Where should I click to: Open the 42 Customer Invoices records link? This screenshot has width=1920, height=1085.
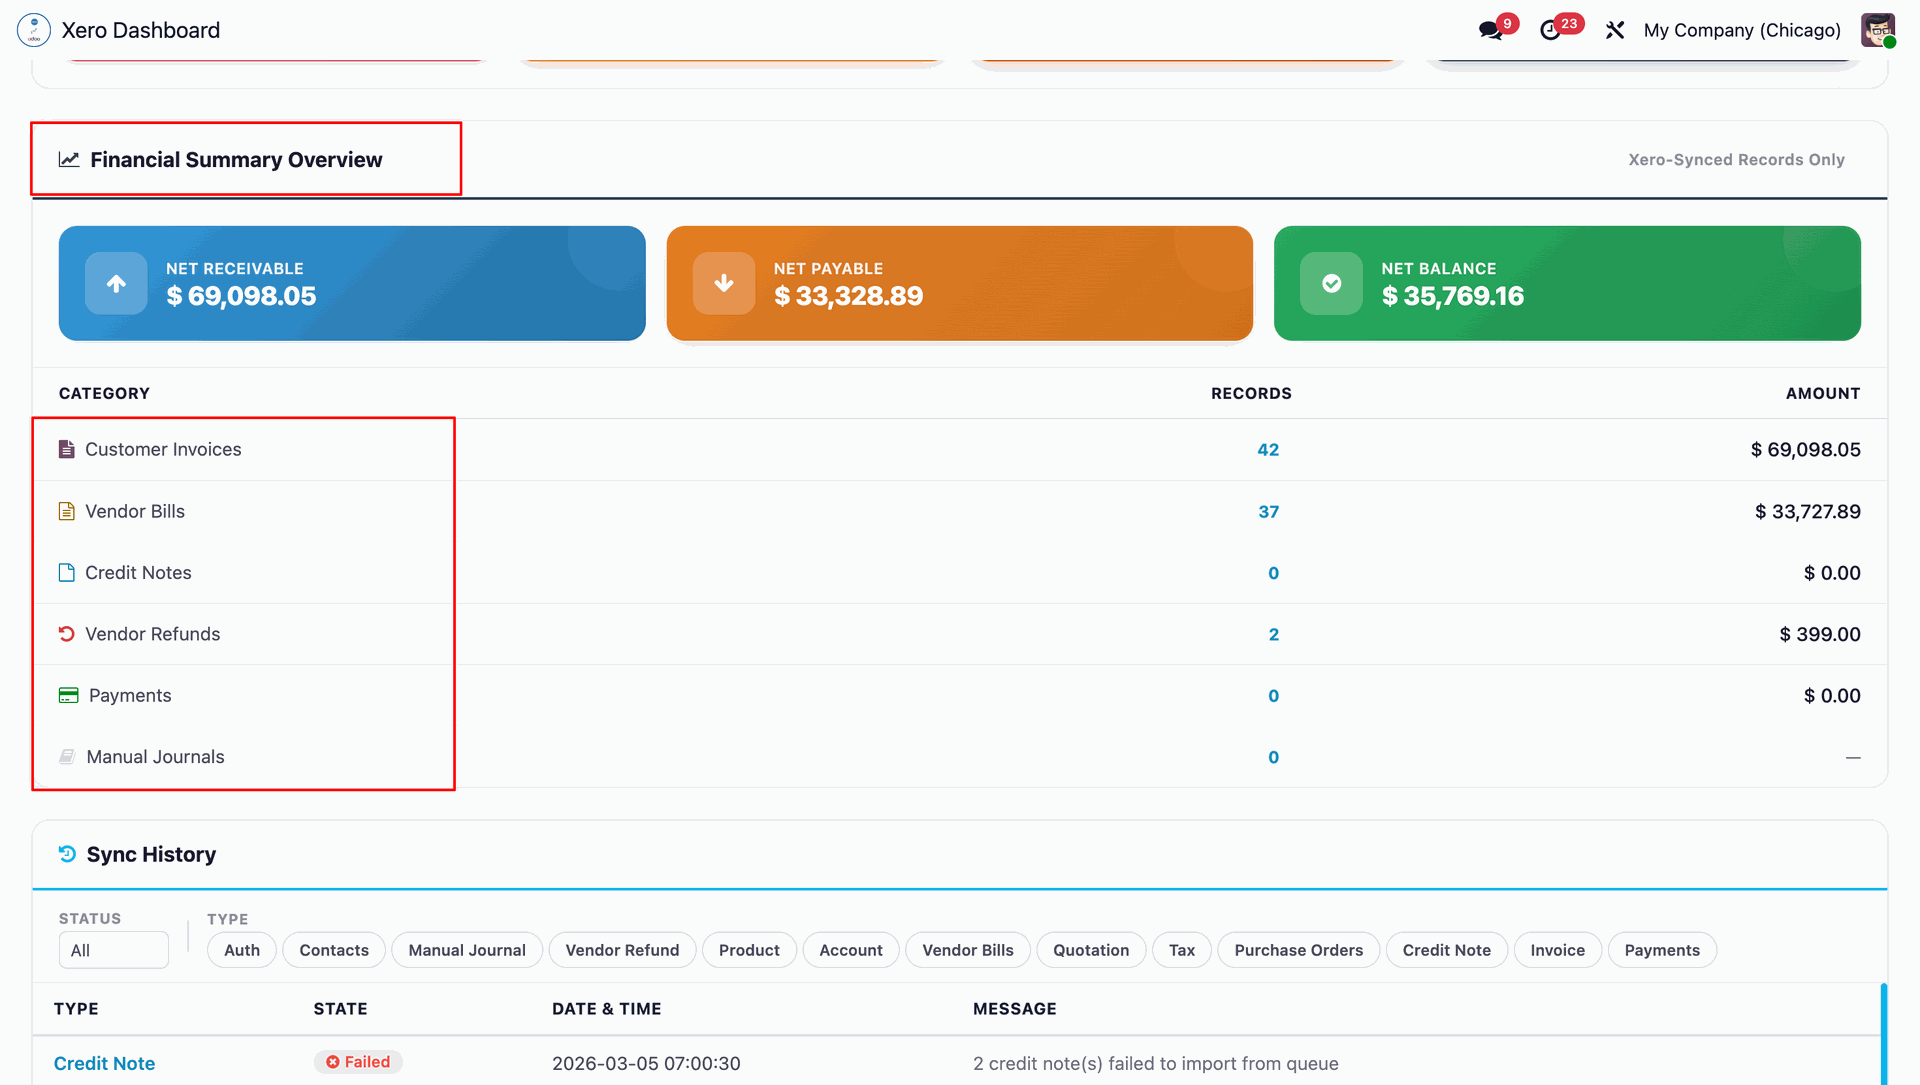coord(1268,450)
